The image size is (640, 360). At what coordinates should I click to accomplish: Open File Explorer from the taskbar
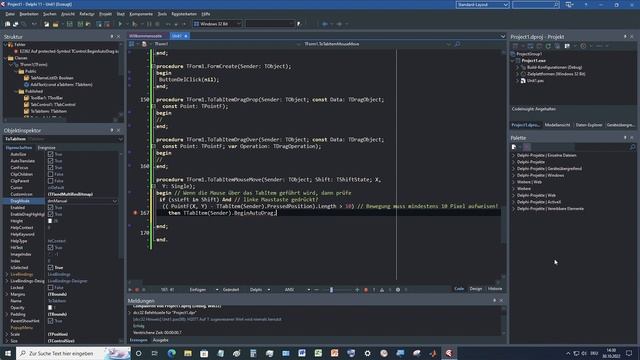point(188,353)
